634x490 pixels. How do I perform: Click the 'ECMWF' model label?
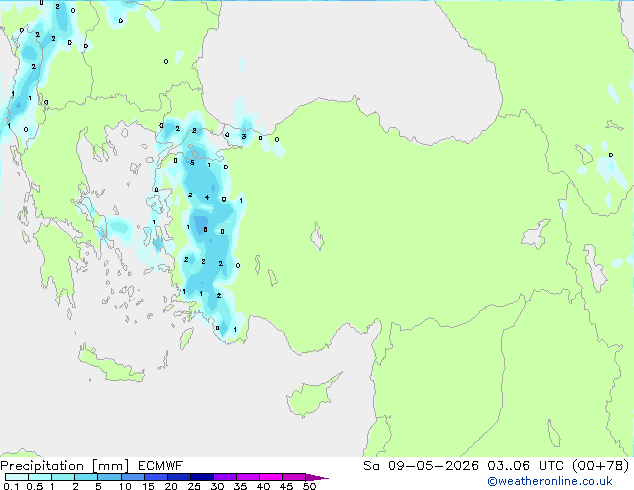(x=160, y=466)
